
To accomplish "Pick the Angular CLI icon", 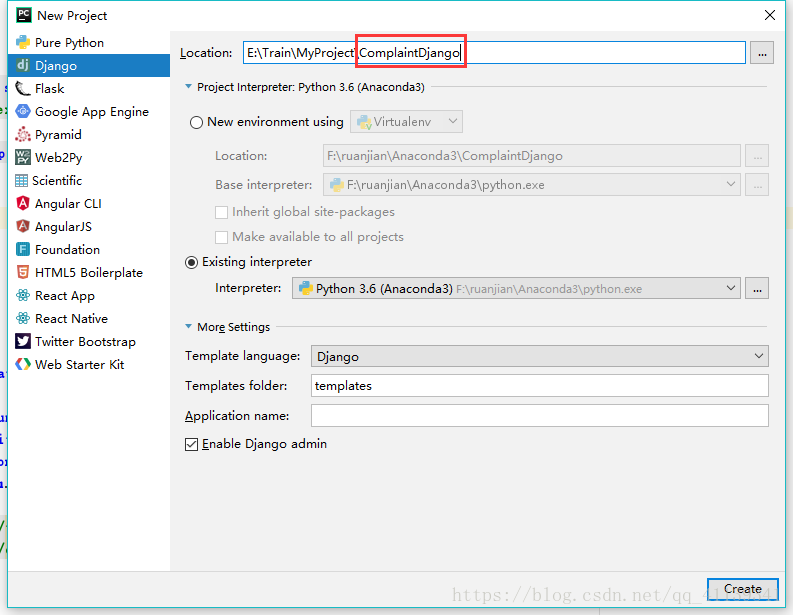I will (x=23, y=203).
